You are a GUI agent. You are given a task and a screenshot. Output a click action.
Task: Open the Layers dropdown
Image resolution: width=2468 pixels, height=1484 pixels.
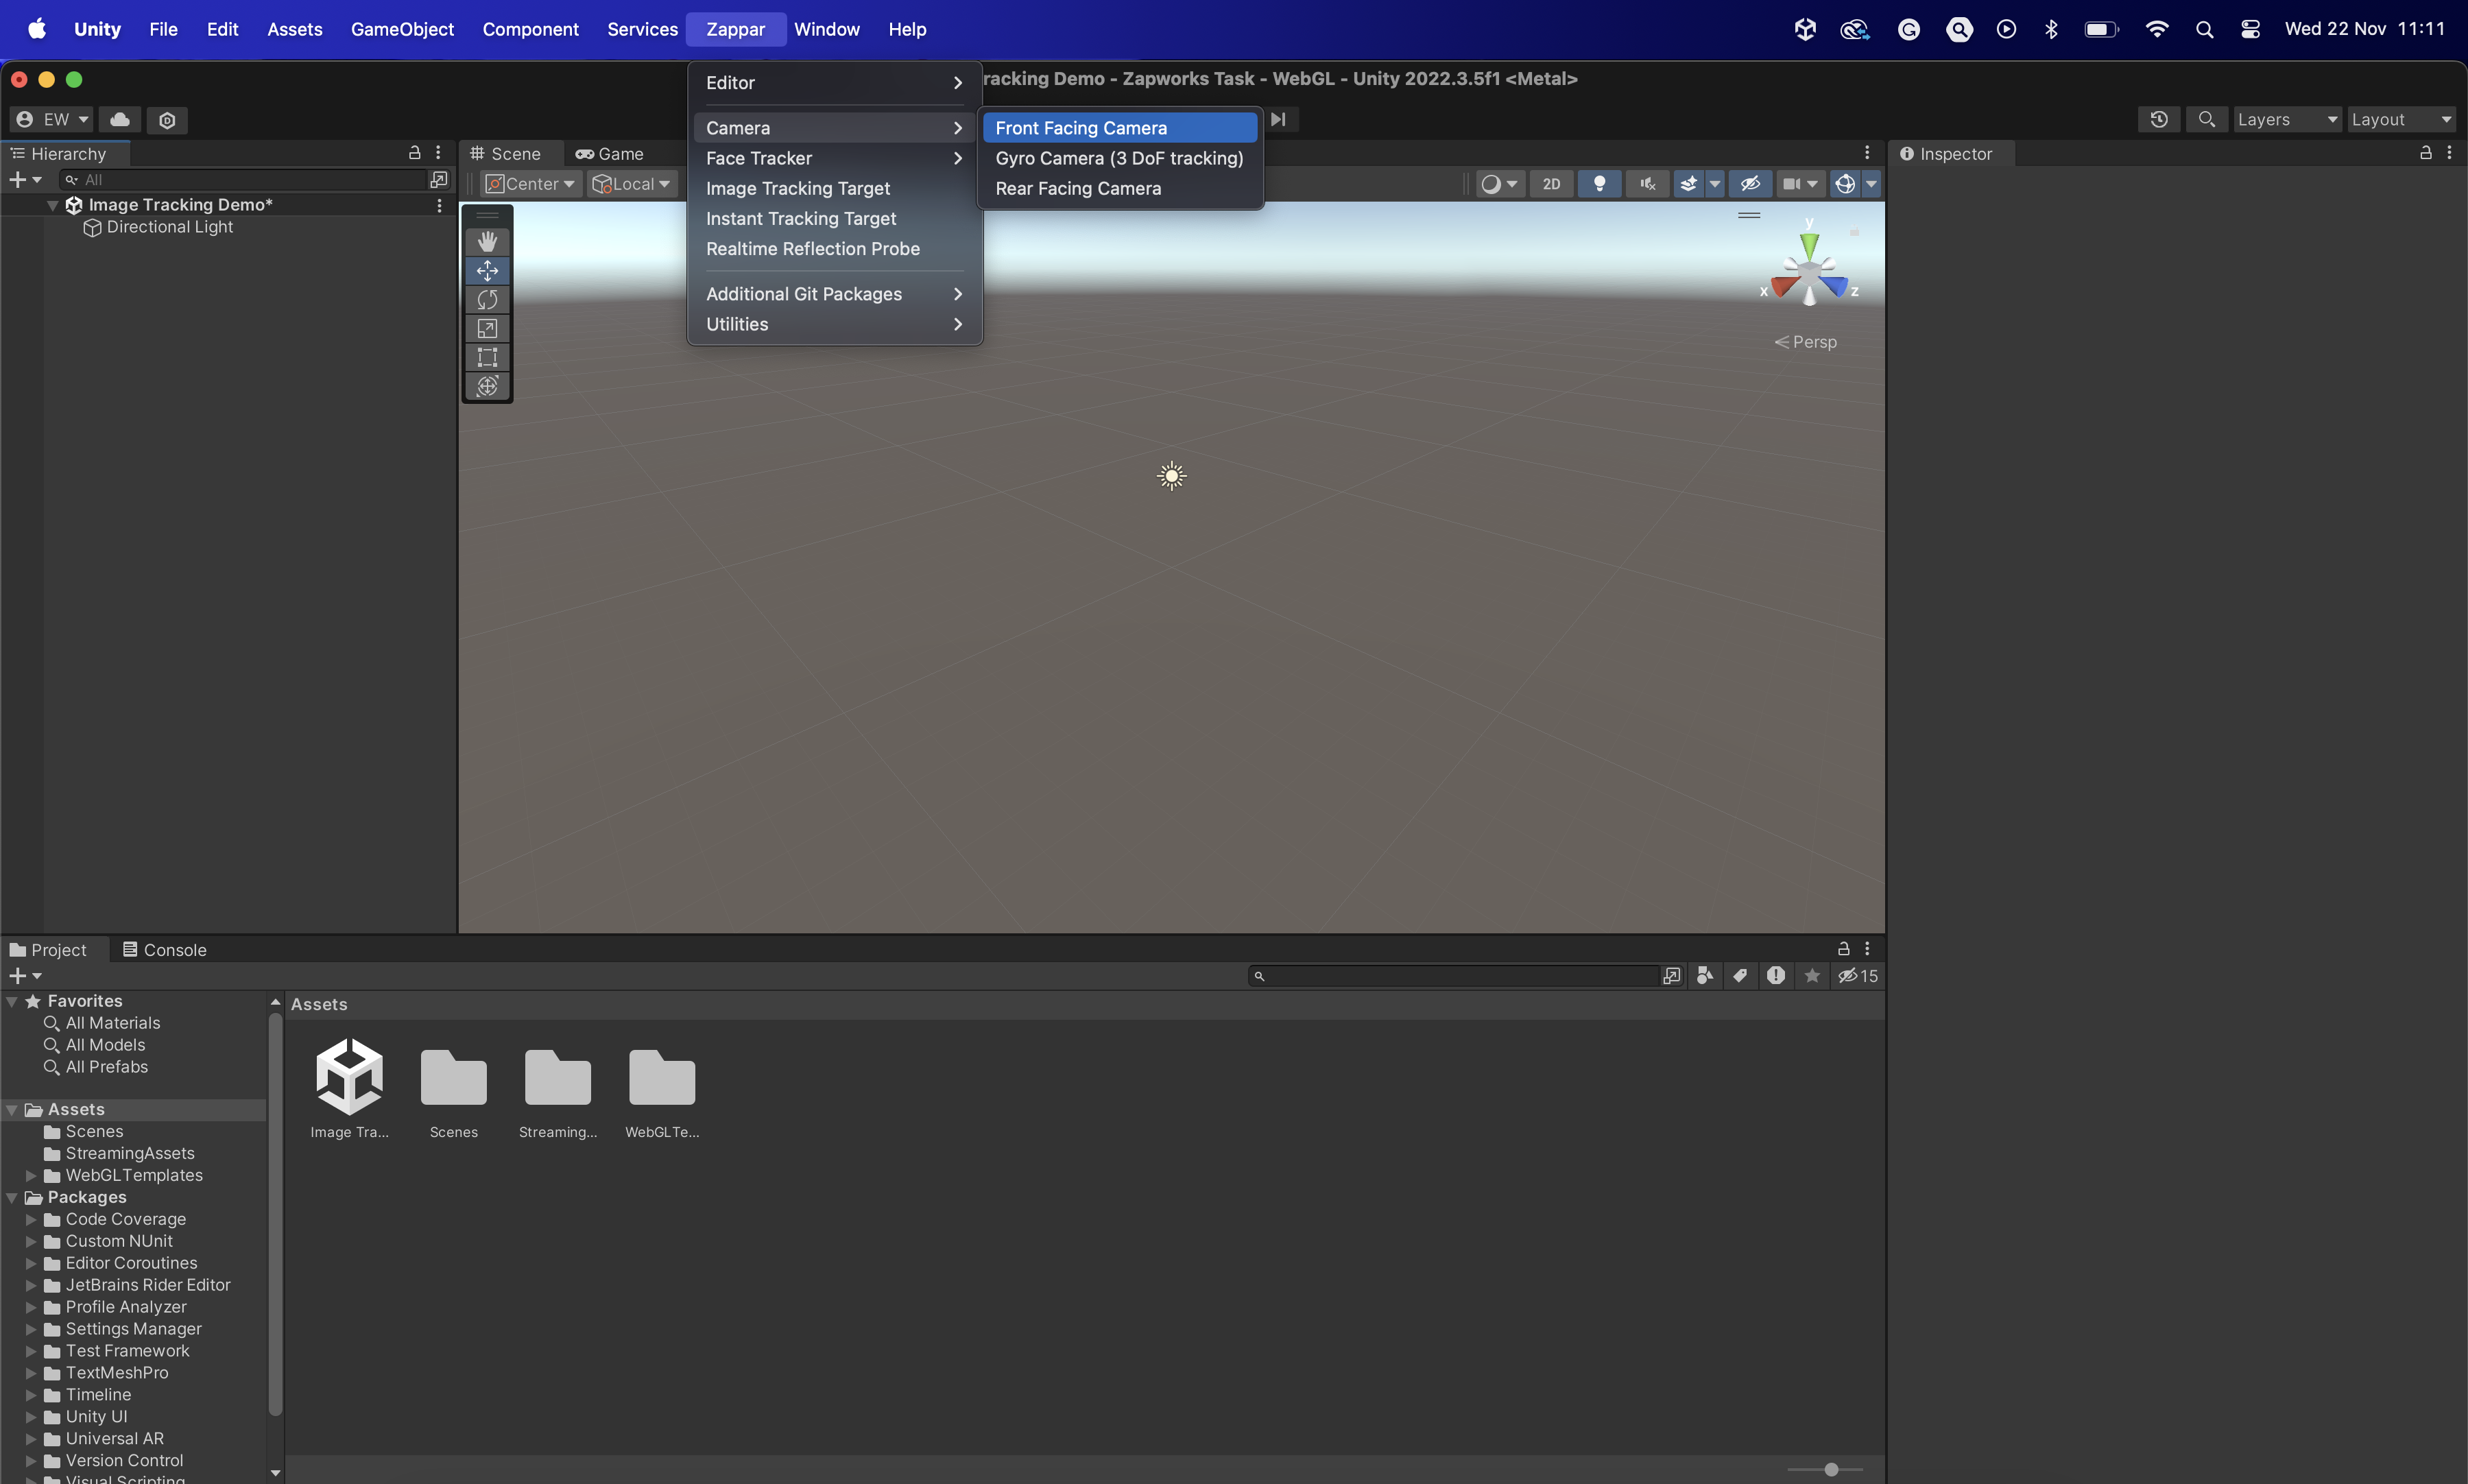click(x=2287, y=120)
